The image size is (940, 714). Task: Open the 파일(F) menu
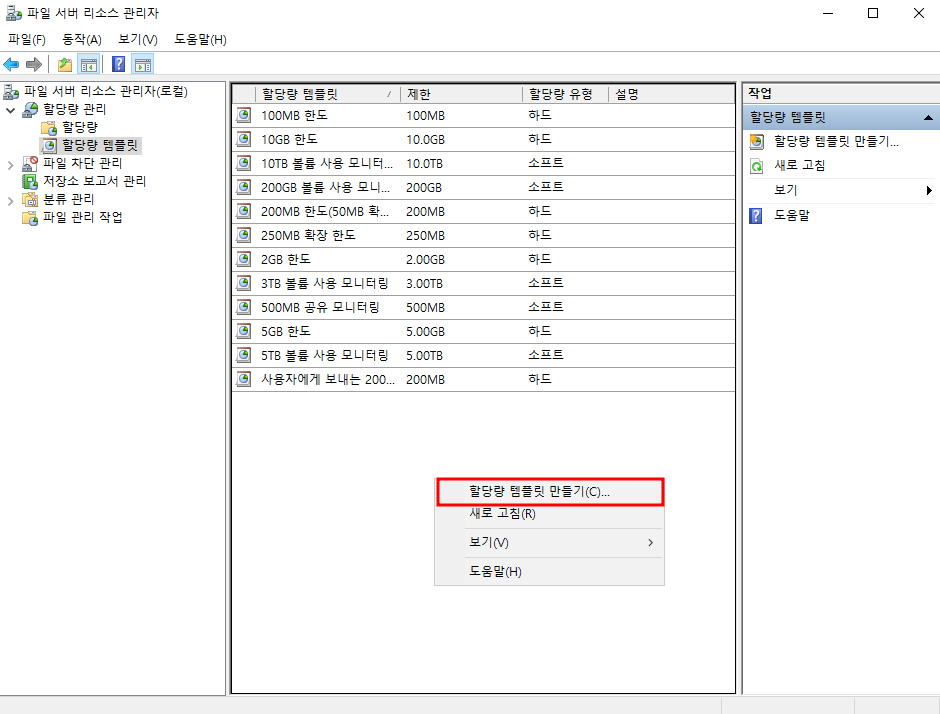(x=27, y=40)
